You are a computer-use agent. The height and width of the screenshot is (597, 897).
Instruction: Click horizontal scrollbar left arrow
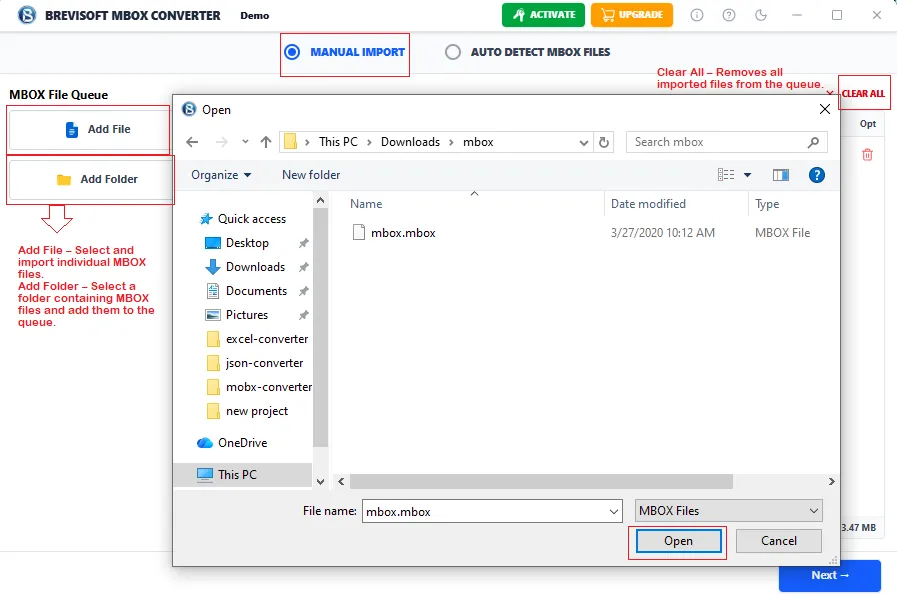tap(341, 481)
